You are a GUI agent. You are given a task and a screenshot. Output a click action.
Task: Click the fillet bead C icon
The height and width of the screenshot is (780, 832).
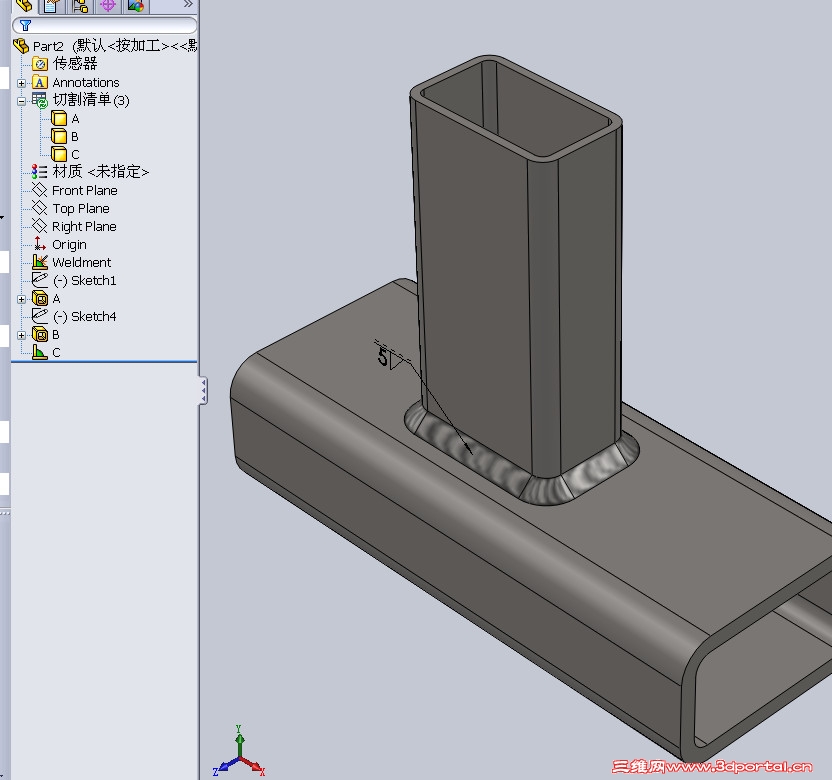point(40,352)
